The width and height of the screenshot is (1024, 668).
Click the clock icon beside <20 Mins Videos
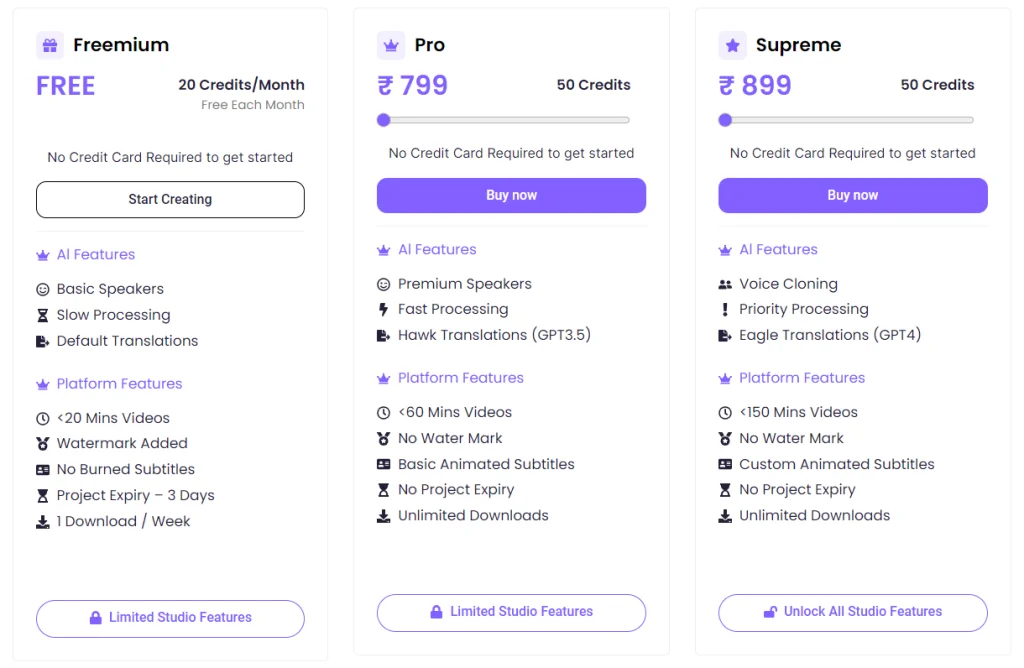pyautogui.click(x=42, y=419)
